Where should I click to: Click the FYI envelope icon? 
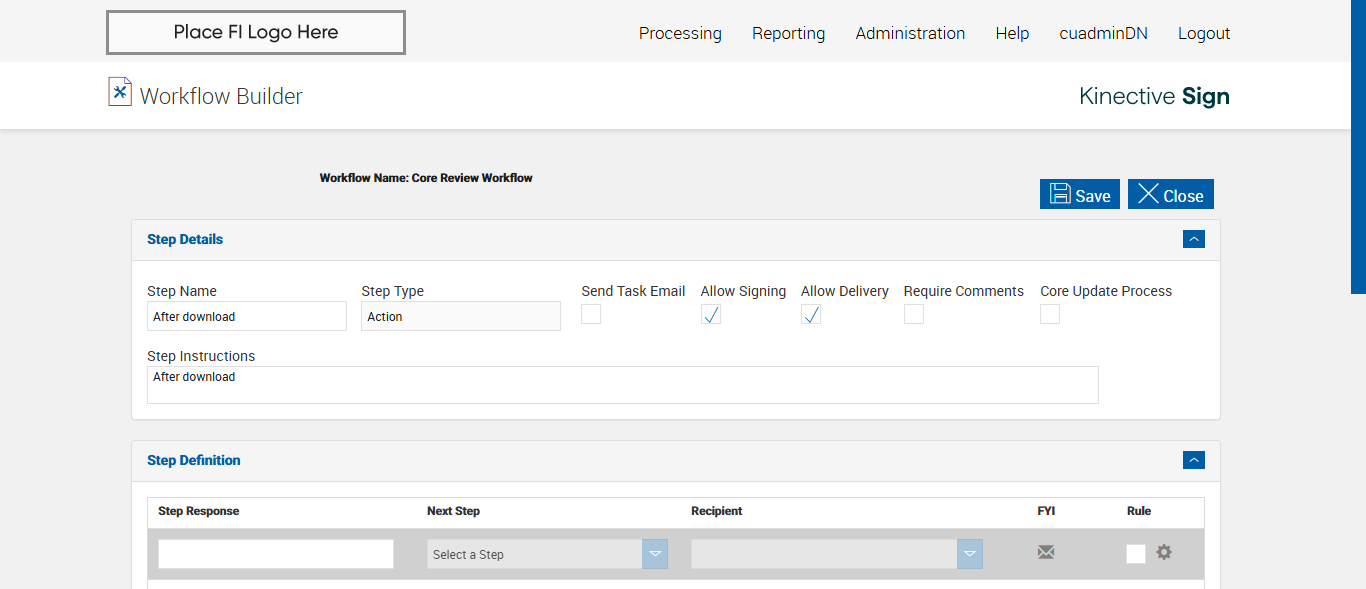(x=1046, y=552)
